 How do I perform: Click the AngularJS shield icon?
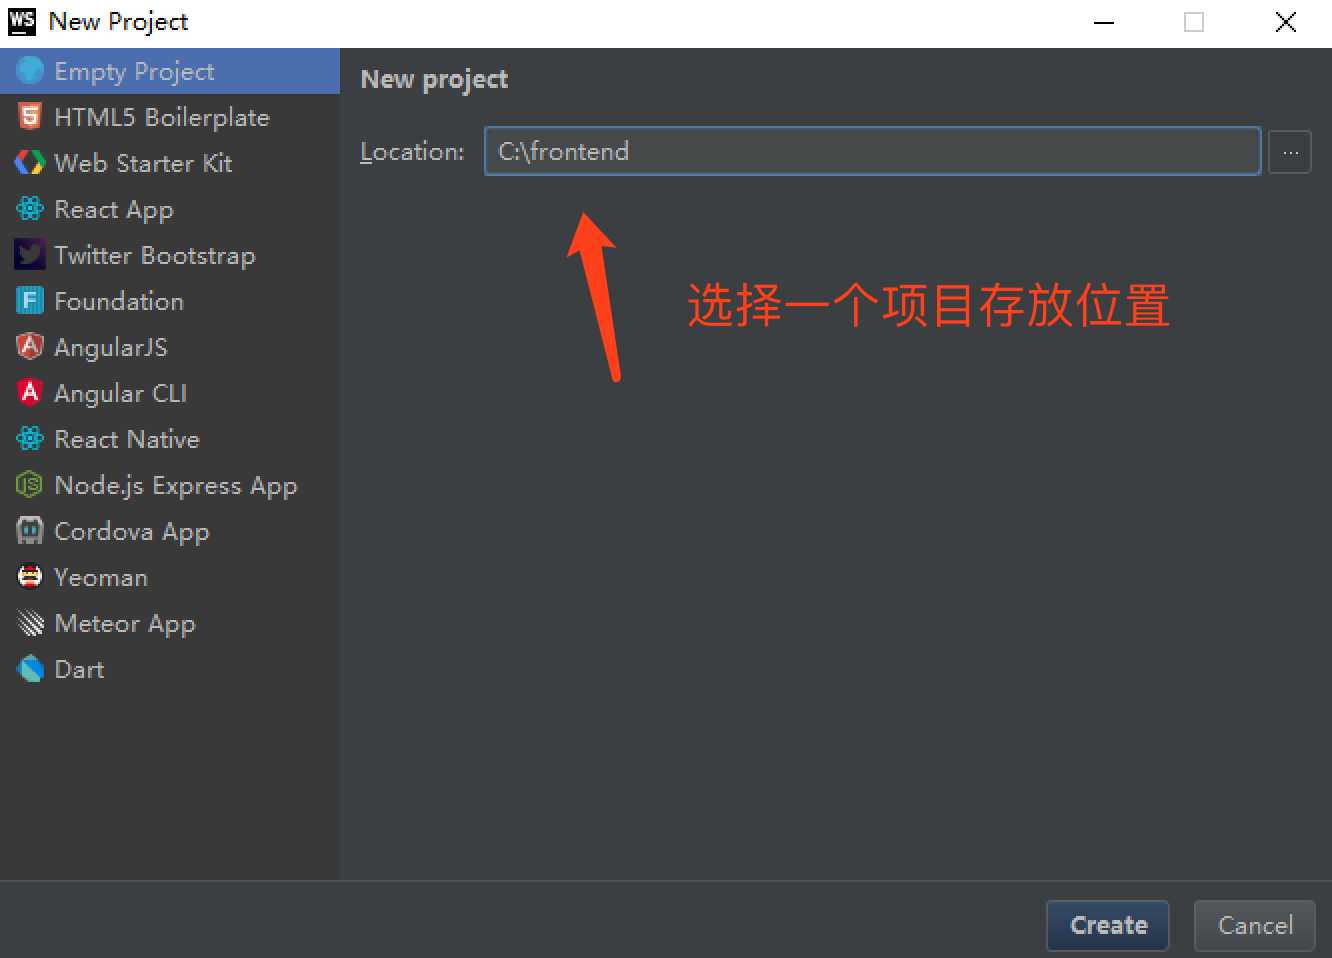[x=30, y=347]
